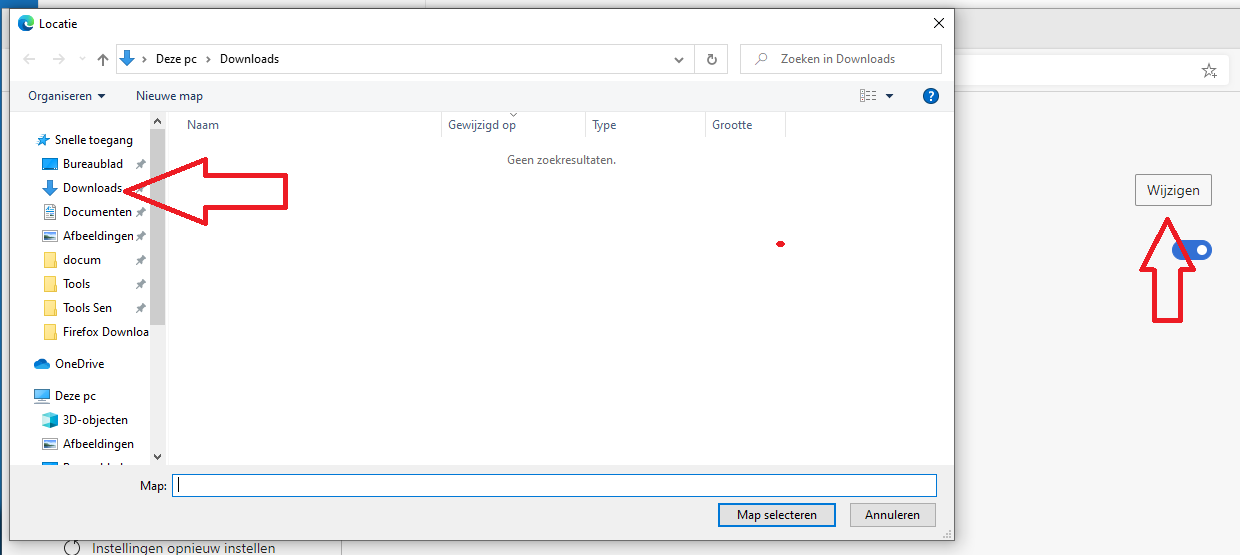
Task: Expand address bar history dropdown
Action: [x=680, y=59]
